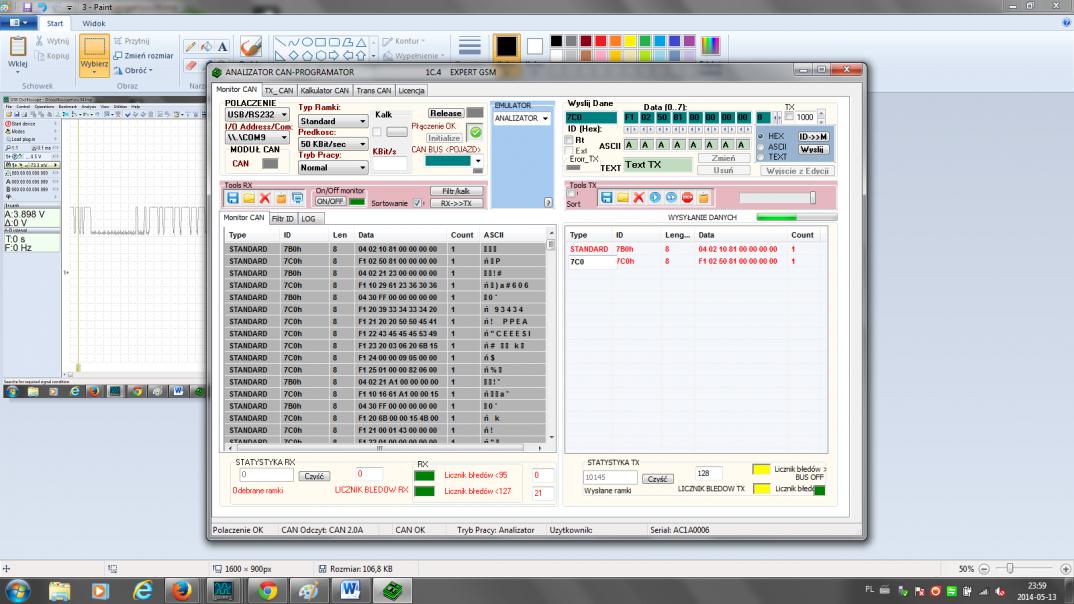The height and width of the screenshot is (604, 1074).
Task: Open the yellow folder icon in Tools RX
Action: pos(249,198)
